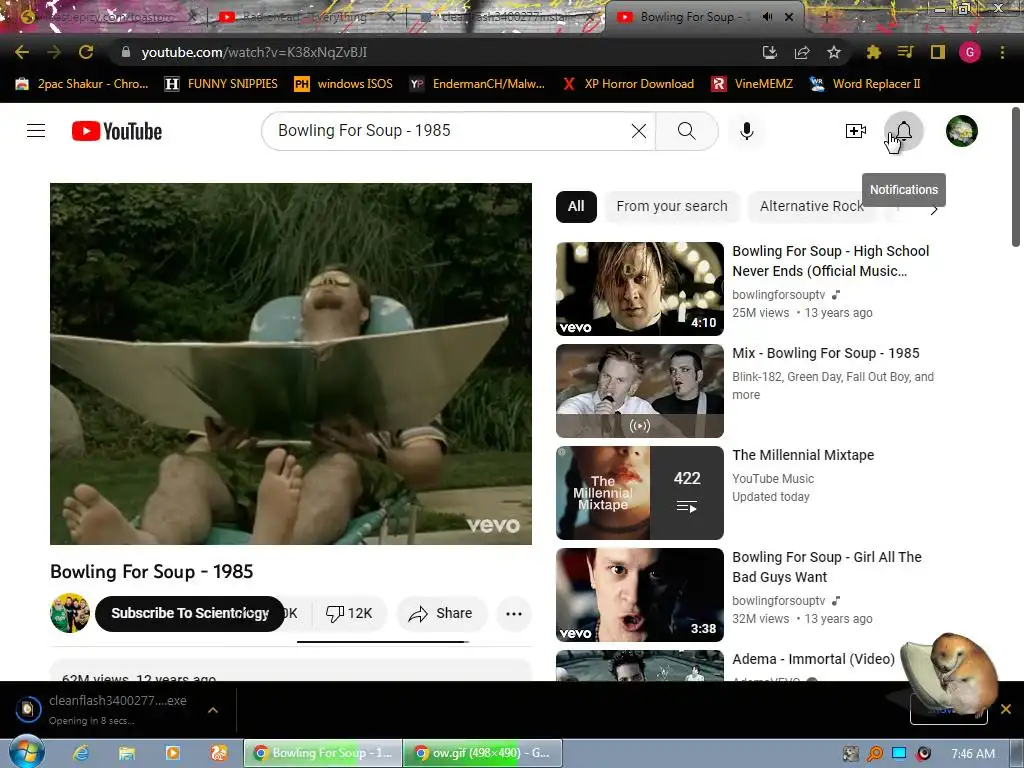This screenshot has width=1024, height=768.
Task: Open Adema - Immortal (Video) title
Action: [813, 659]
